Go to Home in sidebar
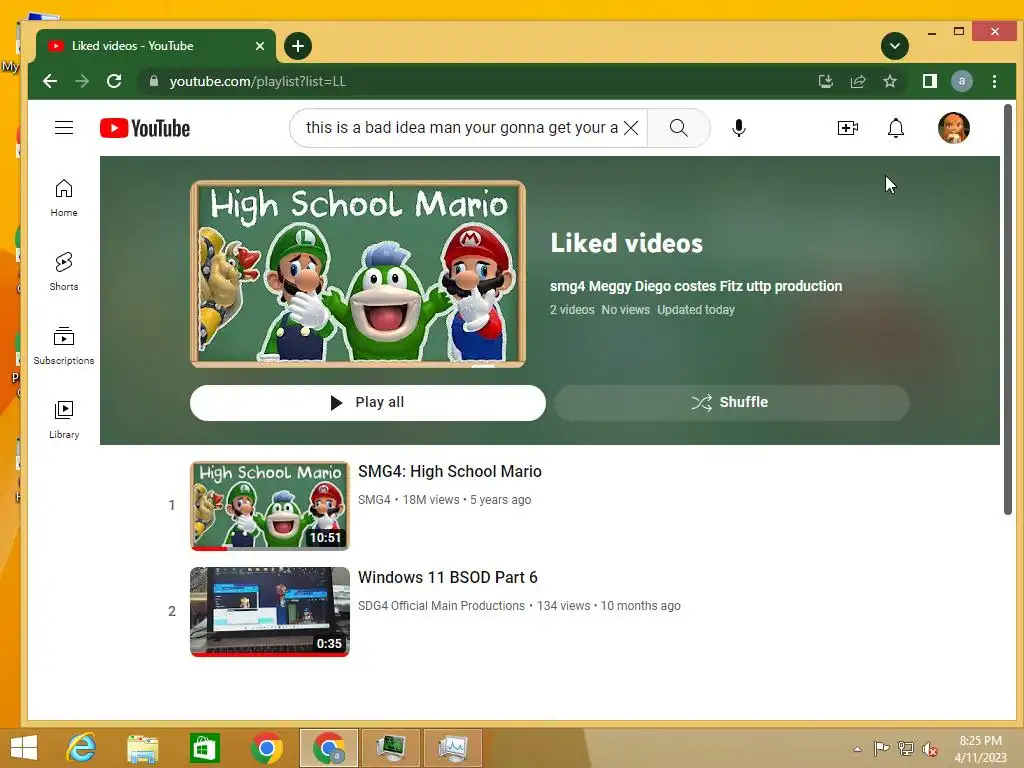Viewport: 1024px width, 768px height. 64,198
